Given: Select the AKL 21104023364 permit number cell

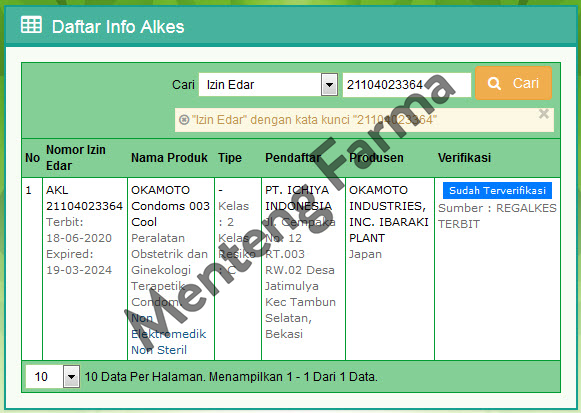Looking at the screenshot, I should coord(84,198).
